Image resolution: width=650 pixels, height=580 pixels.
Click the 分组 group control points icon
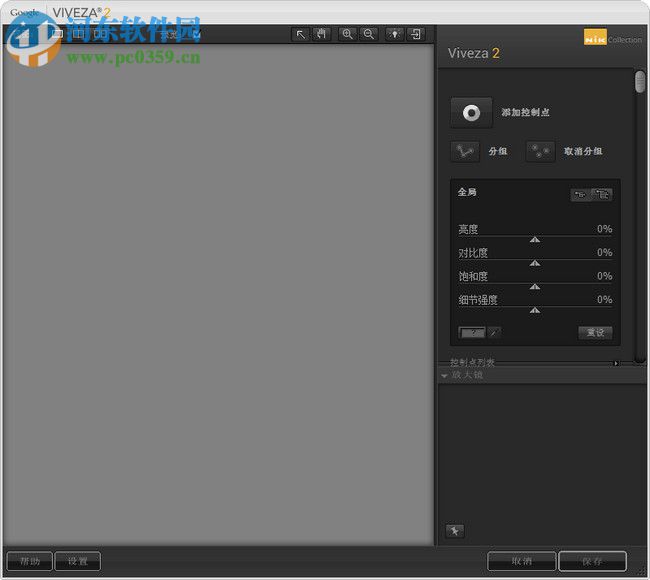click(465, 151)
